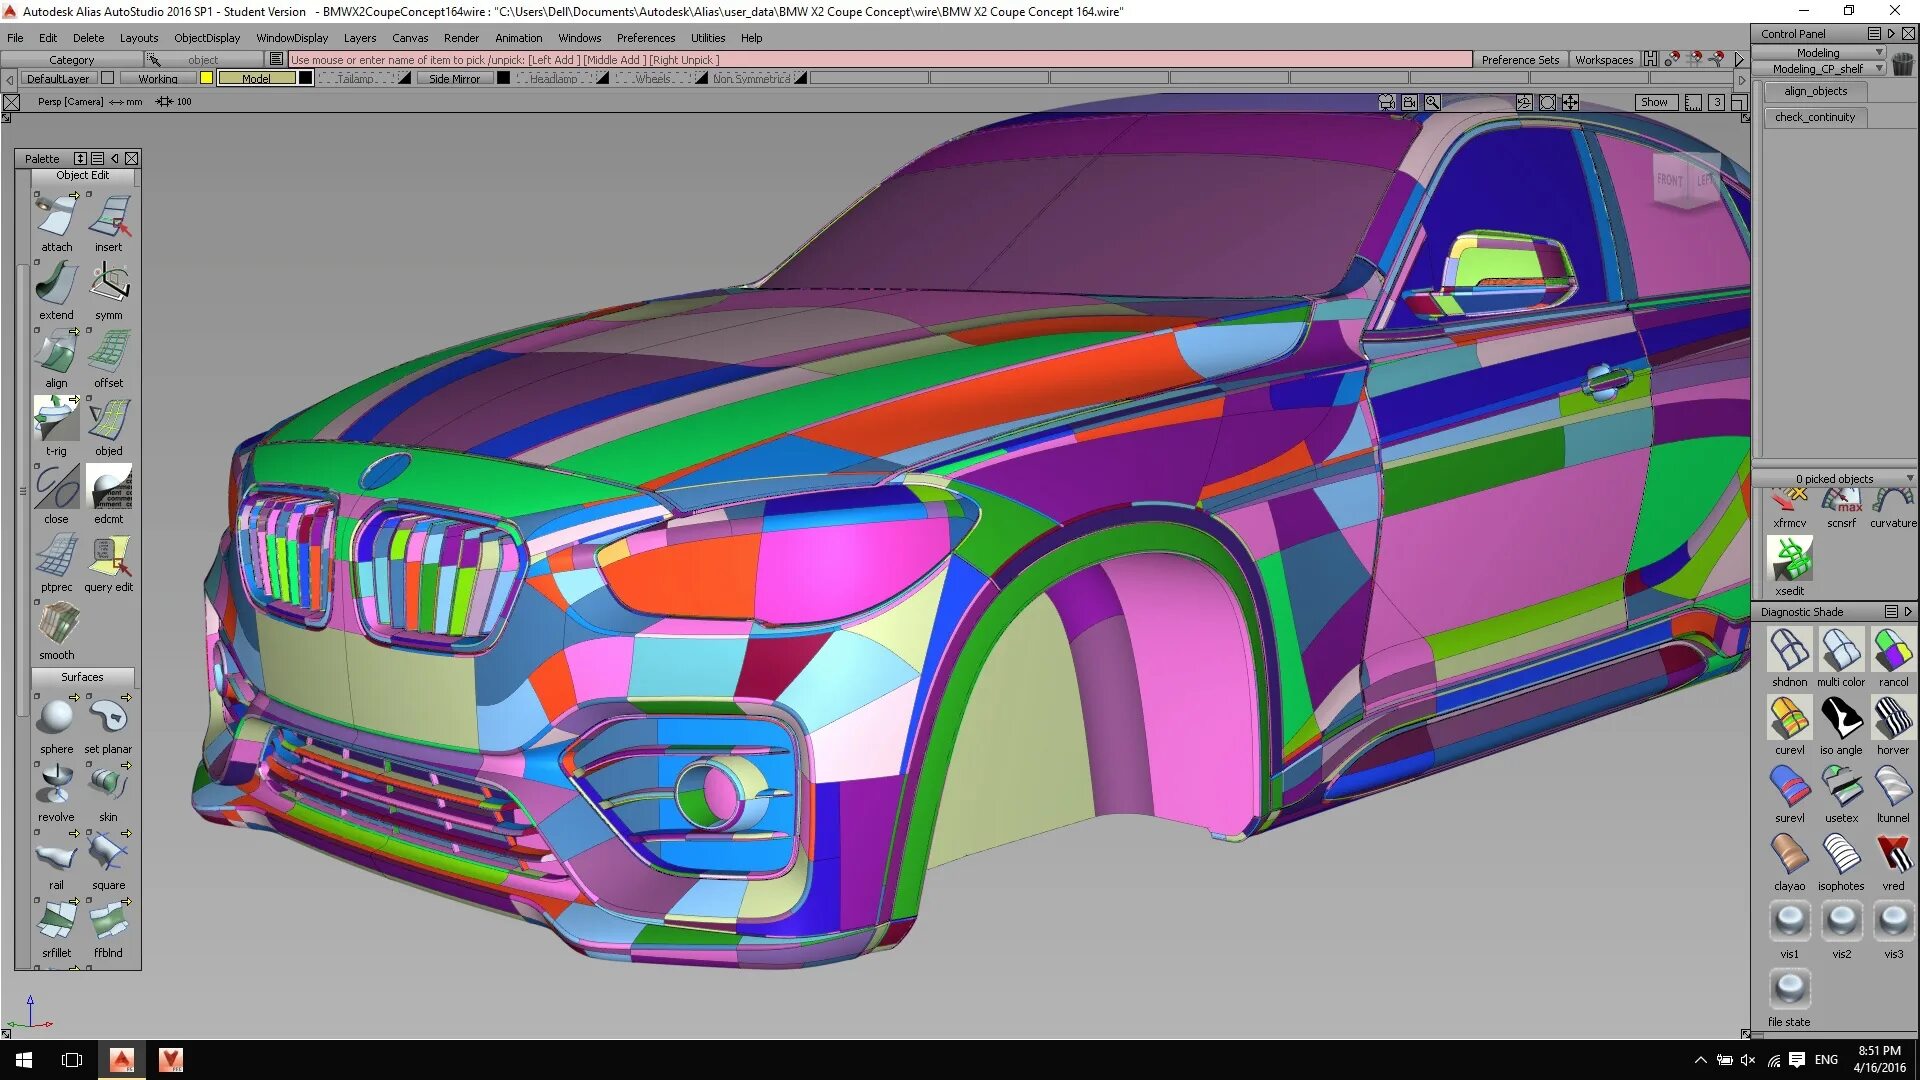1920x1080 pixels.
Task: Click the curvature evaluation tool
Action: 1893,501
